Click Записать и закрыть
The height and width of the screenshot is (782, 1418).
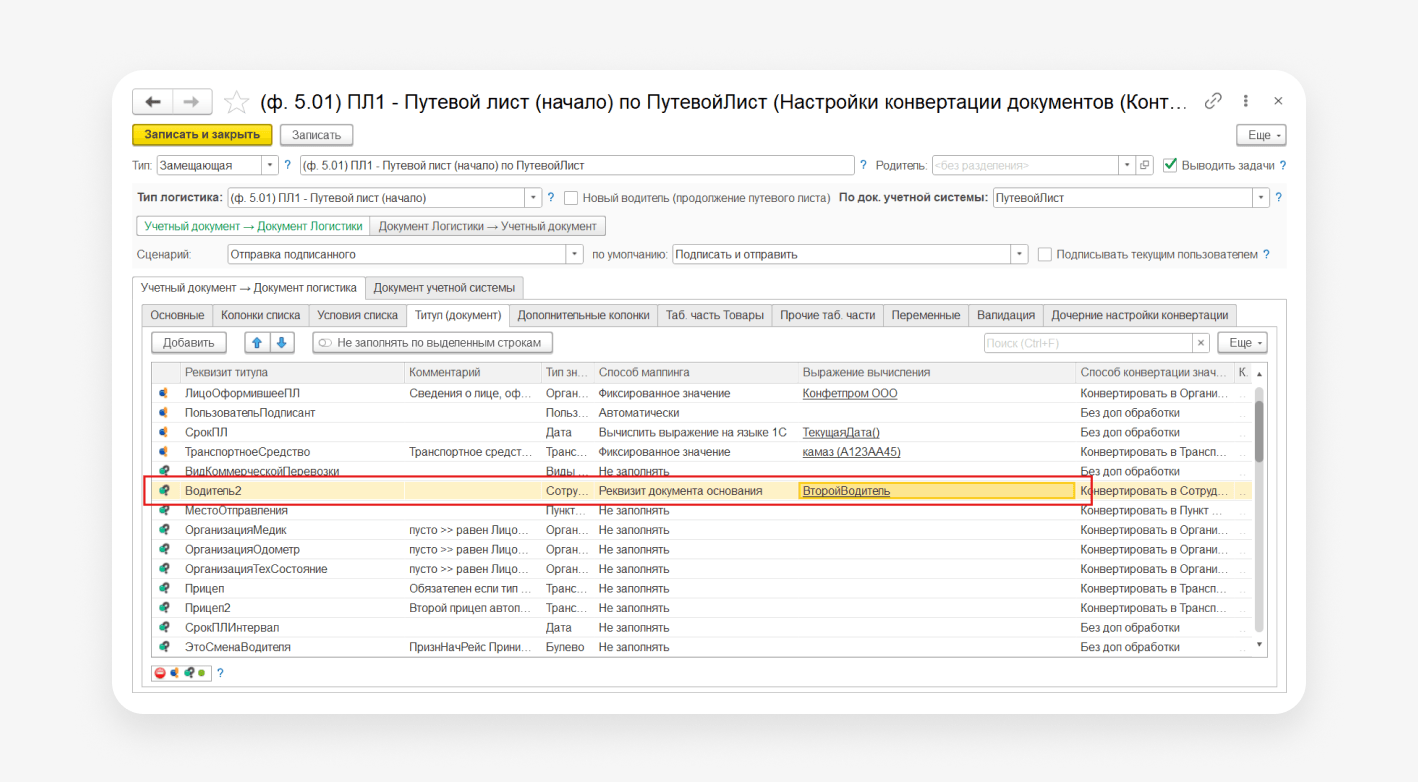pyautogui.click(x=202, y=135)
